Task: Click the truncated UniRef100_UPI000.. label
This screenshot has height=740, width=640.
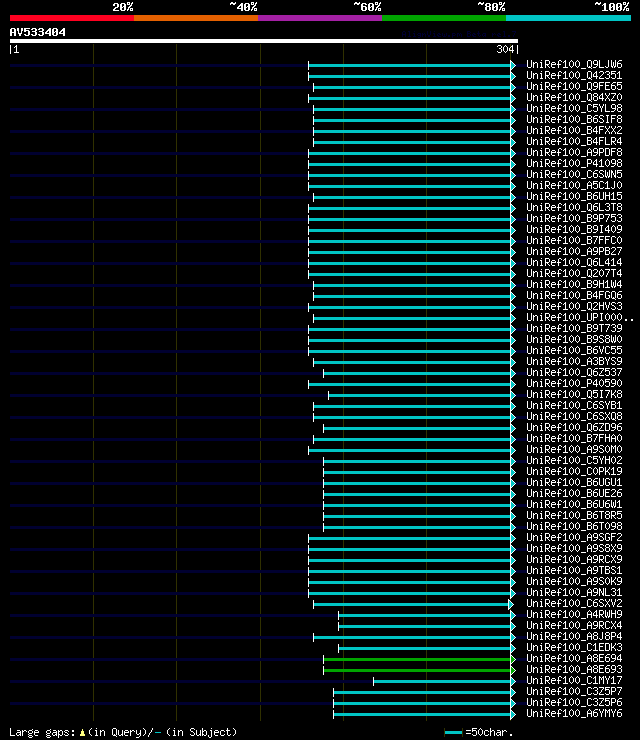Action: pyautogui.click(x=580, y=318)
